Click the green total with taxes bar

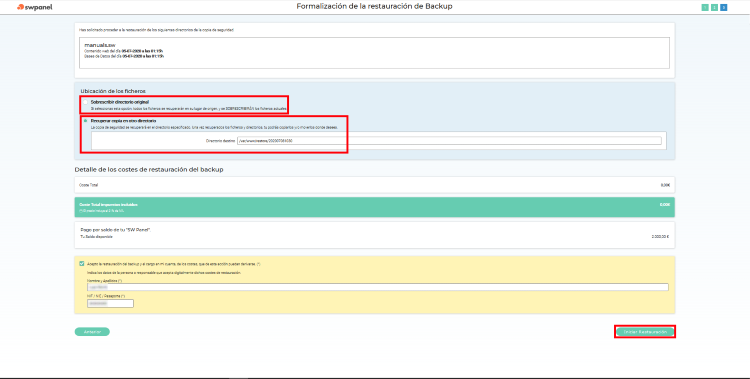375,207
